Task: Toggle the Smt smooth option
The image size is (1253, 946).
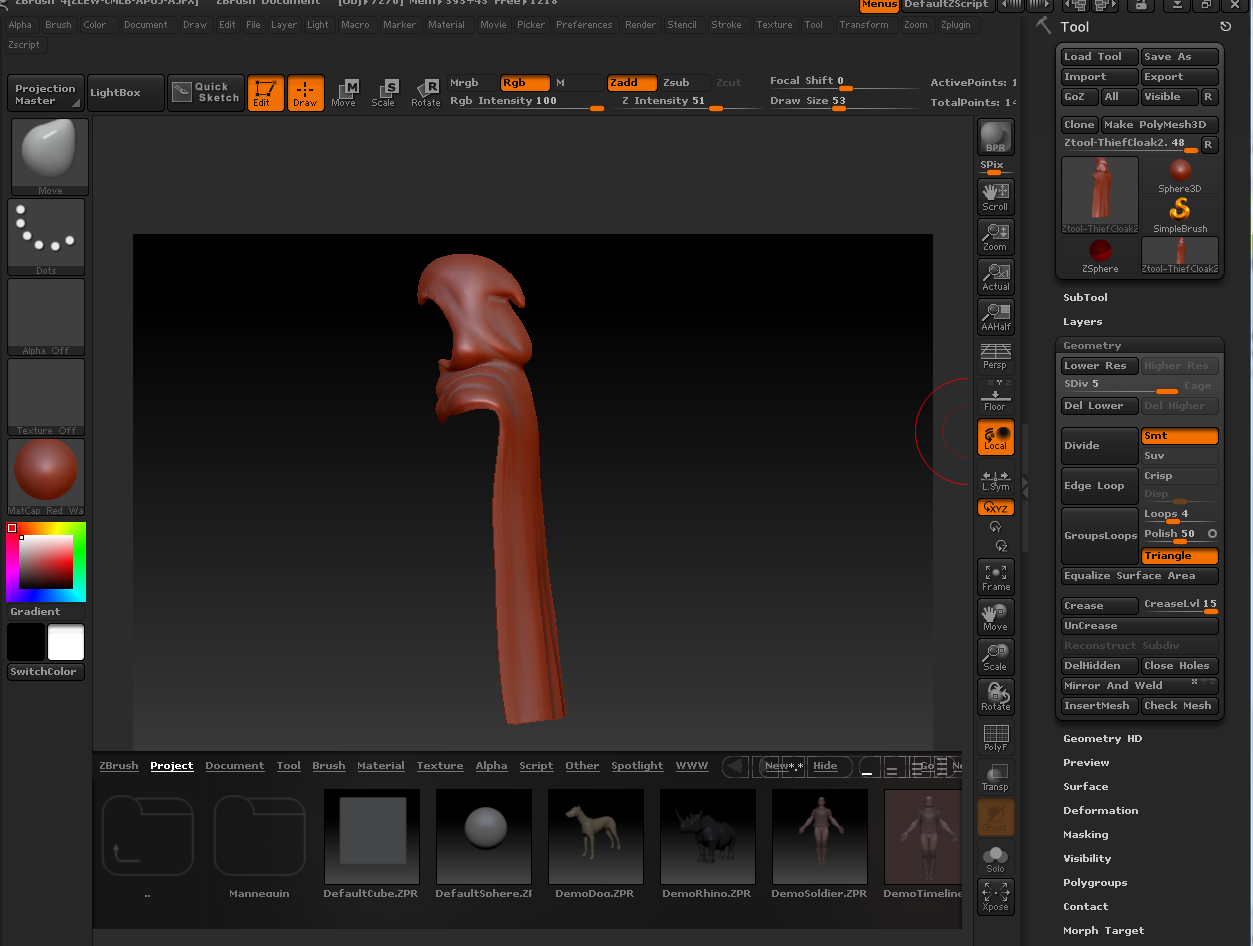Action: pos(1180,436)
